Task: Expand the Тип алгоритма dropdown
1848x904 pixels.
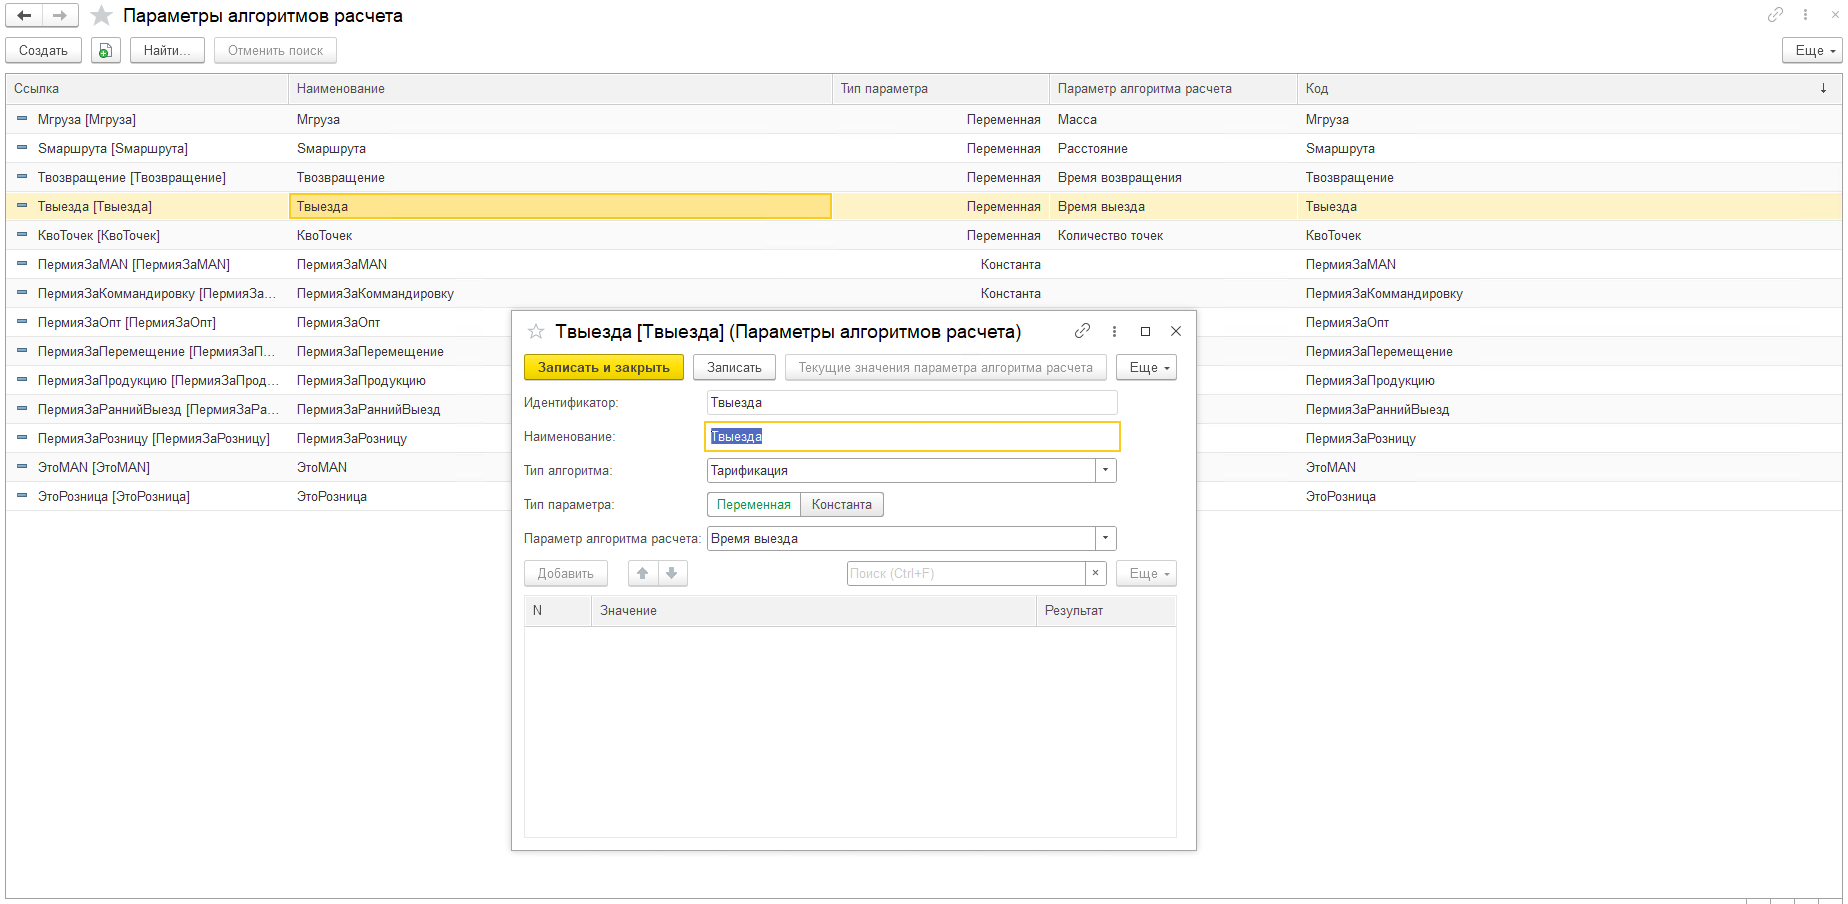Action: tap(1105, 471)
